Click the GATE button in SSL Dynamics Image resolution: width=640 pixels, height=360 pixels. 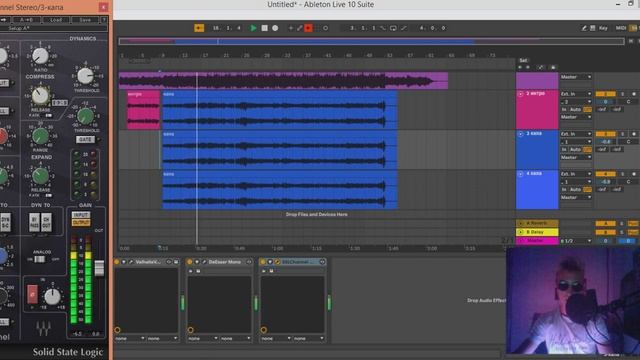85,140
